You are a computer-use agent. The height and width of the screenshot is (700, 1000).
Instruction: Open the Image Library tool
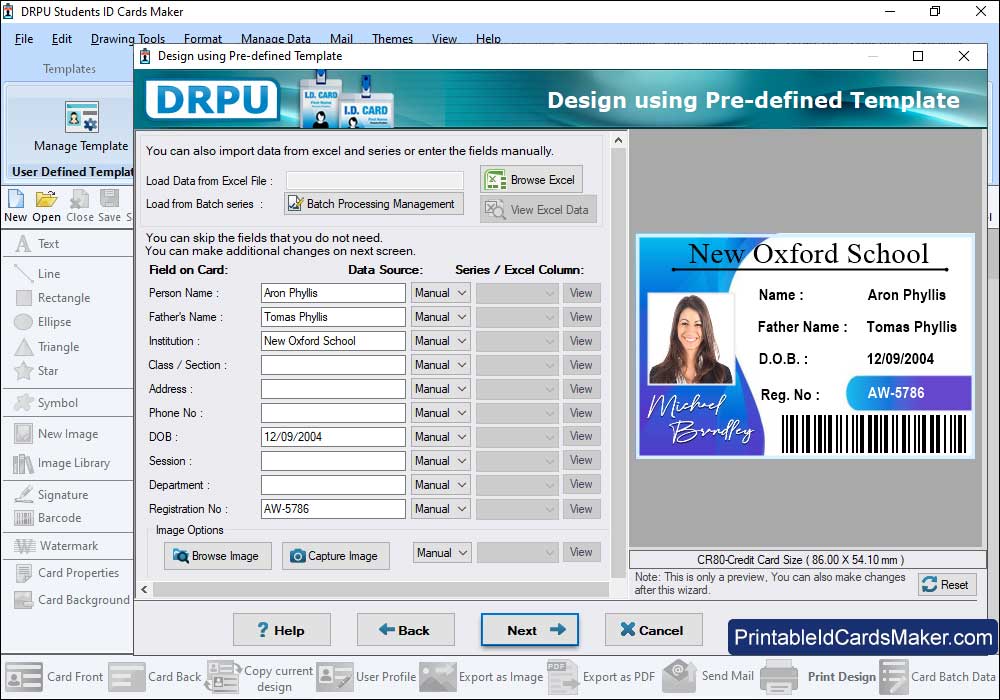pyautogui.click(x=73, y=463)
